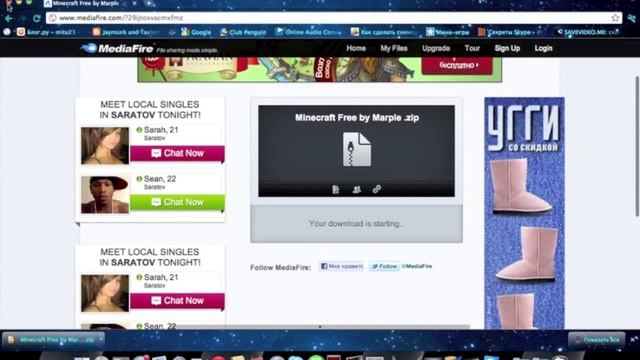Viewport: 640px width, 360px height.
Task: Click the red бесплатно banner button
Action: point(457,65)
